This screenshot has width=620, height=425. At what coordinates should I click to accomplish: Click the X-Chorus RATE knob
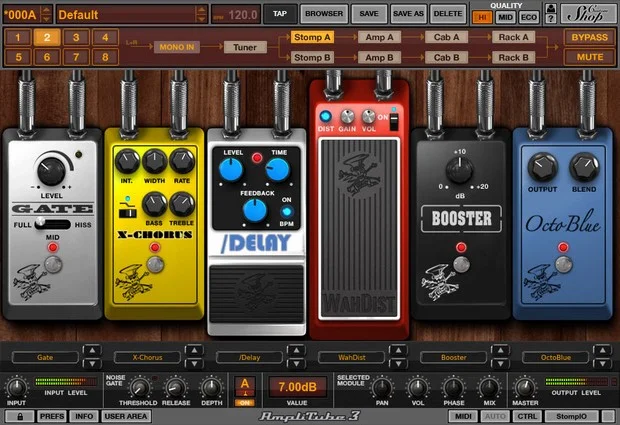(x=182, y=162)
